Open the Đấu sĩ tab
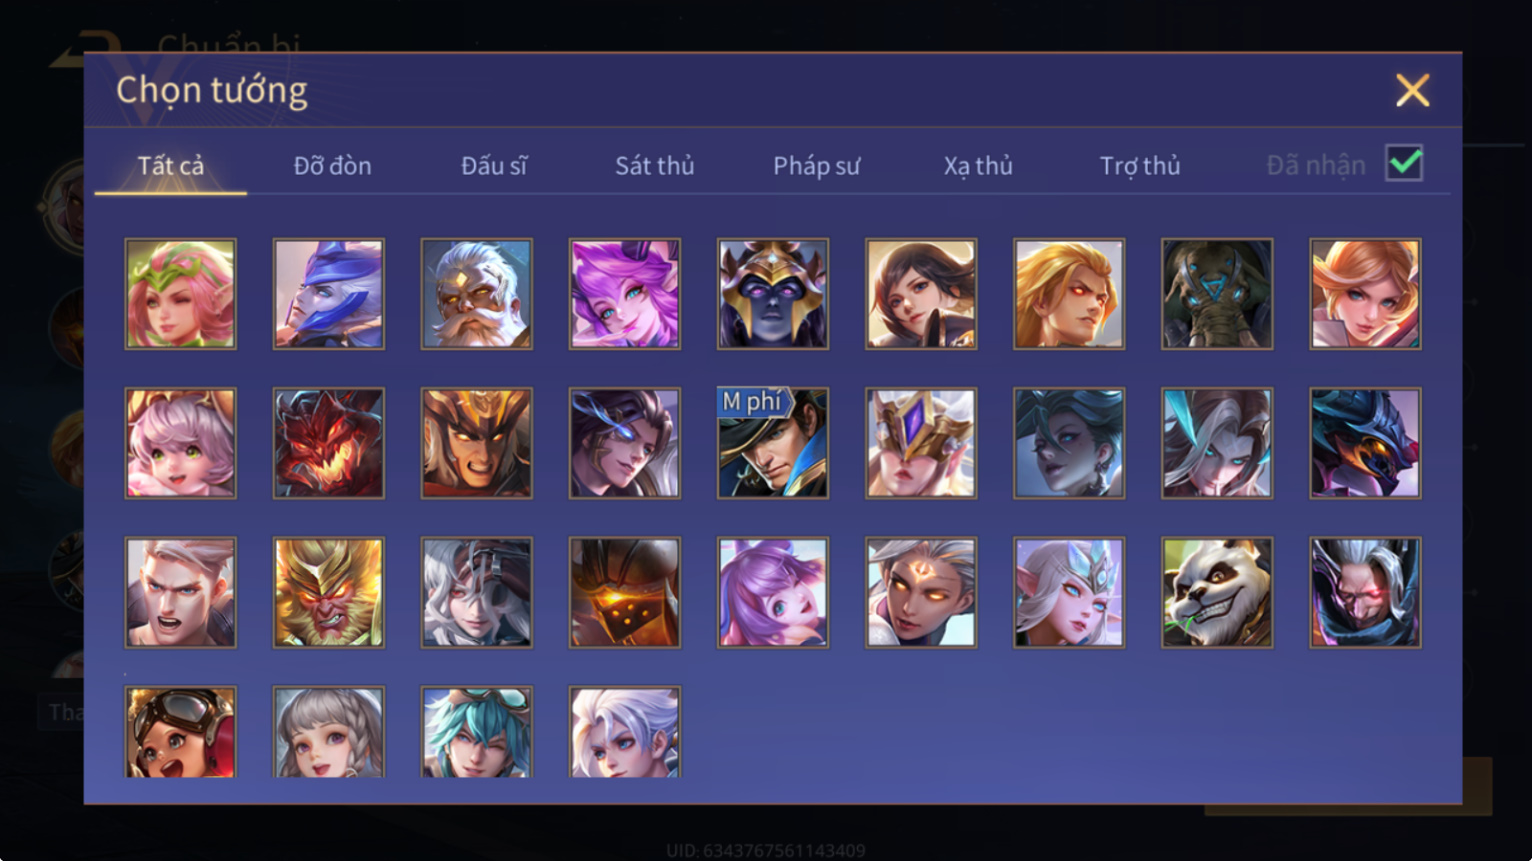 494,166
